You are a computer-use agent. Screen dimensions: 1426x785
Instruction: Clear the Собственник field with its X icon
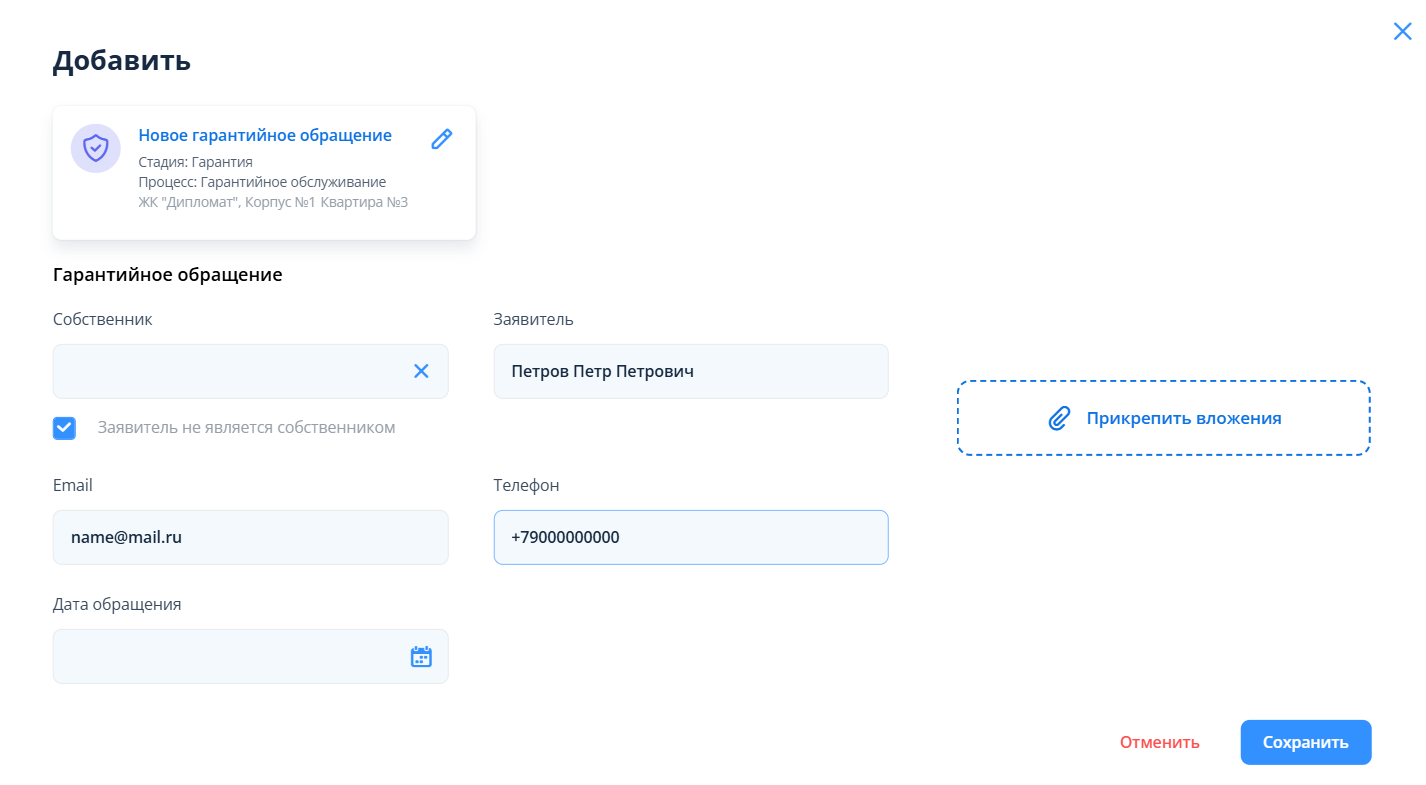tap(421, 371)
